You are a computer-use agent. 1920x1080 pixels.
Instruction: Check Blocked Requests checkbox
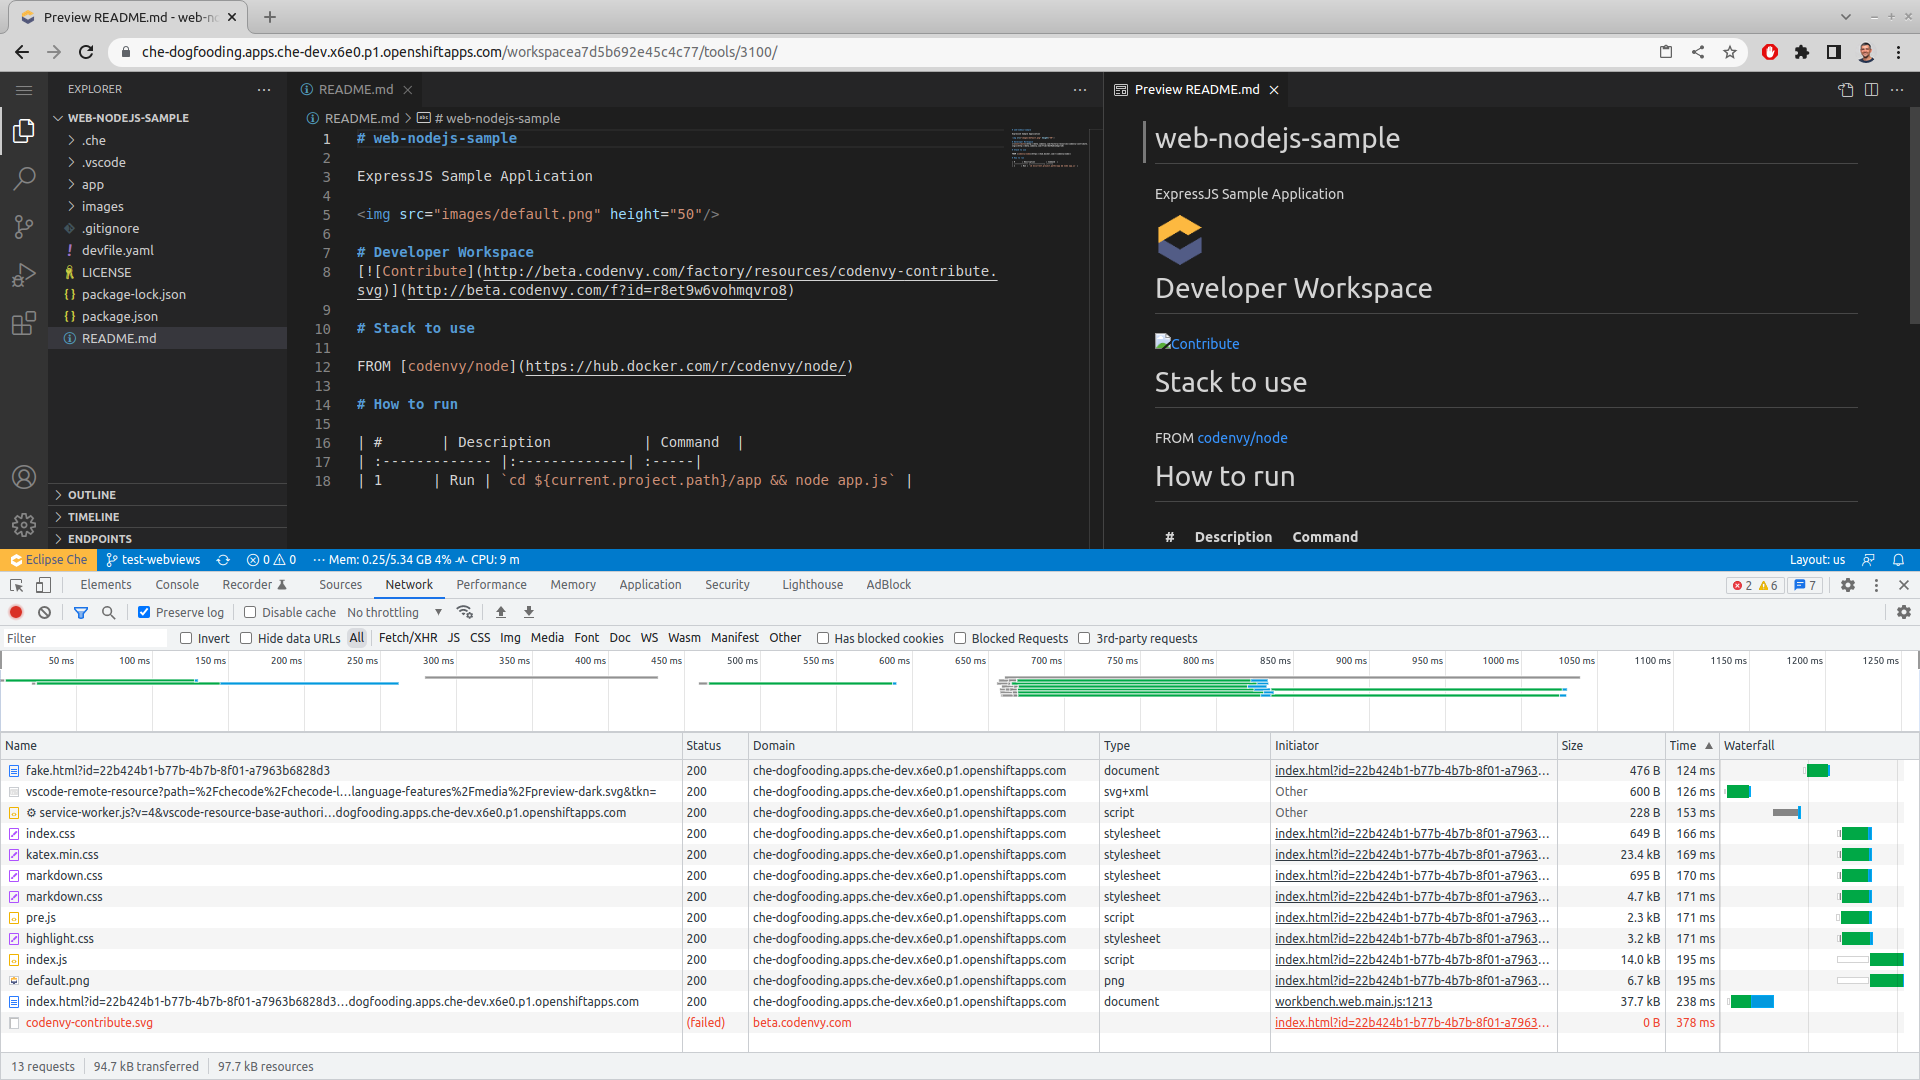coord(960,638)
